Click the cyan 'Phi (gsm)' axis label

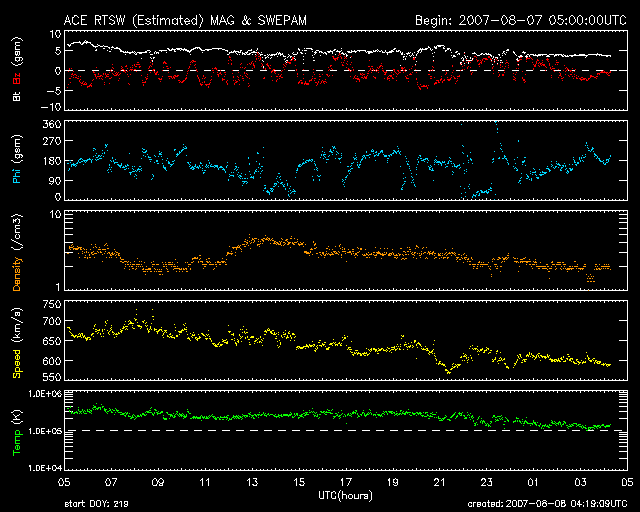pyautogui.click(x=17, y=159)
